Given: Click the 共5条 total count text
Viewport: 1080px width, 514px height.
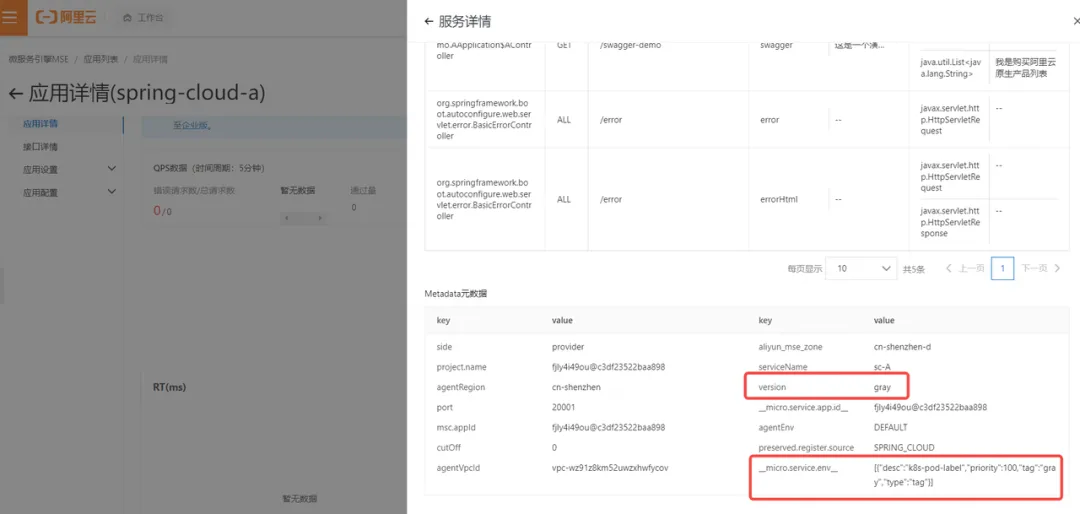Looking at the screenshot, I should 913,268.
